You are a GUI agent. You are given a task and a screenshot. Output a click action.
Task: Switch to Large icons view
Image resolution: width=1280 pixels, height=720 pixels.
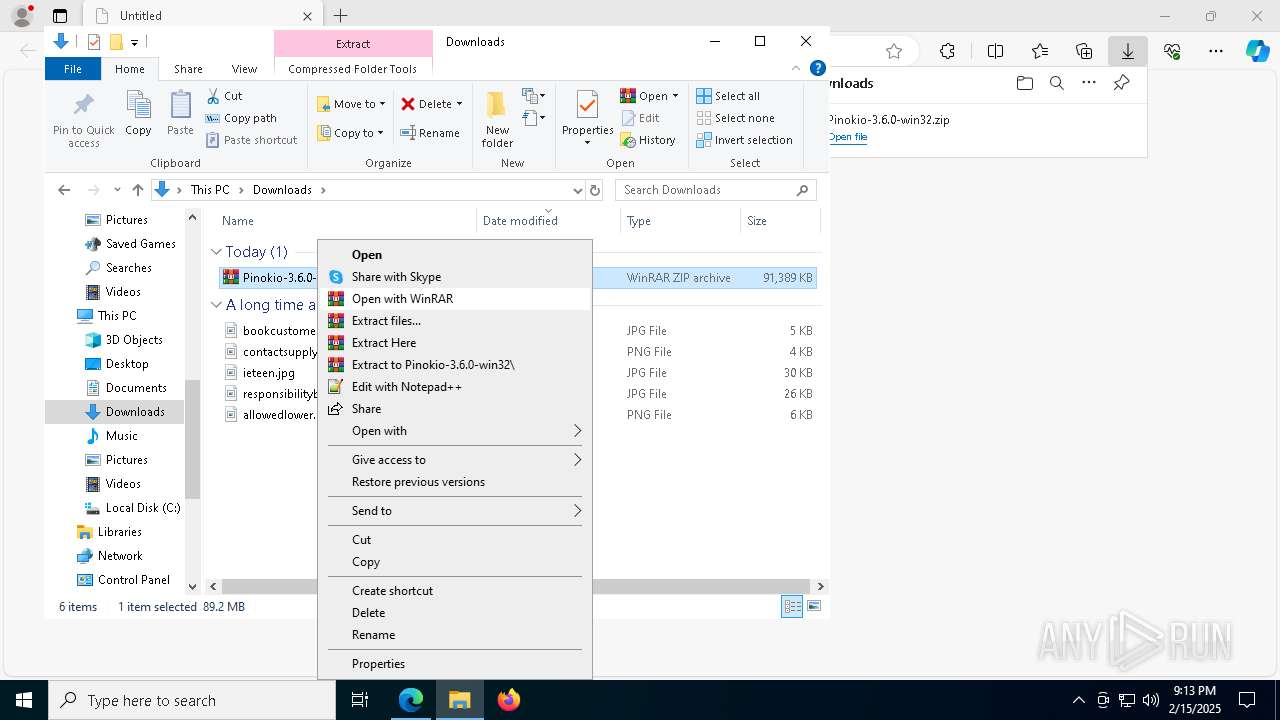pos(814,606)
